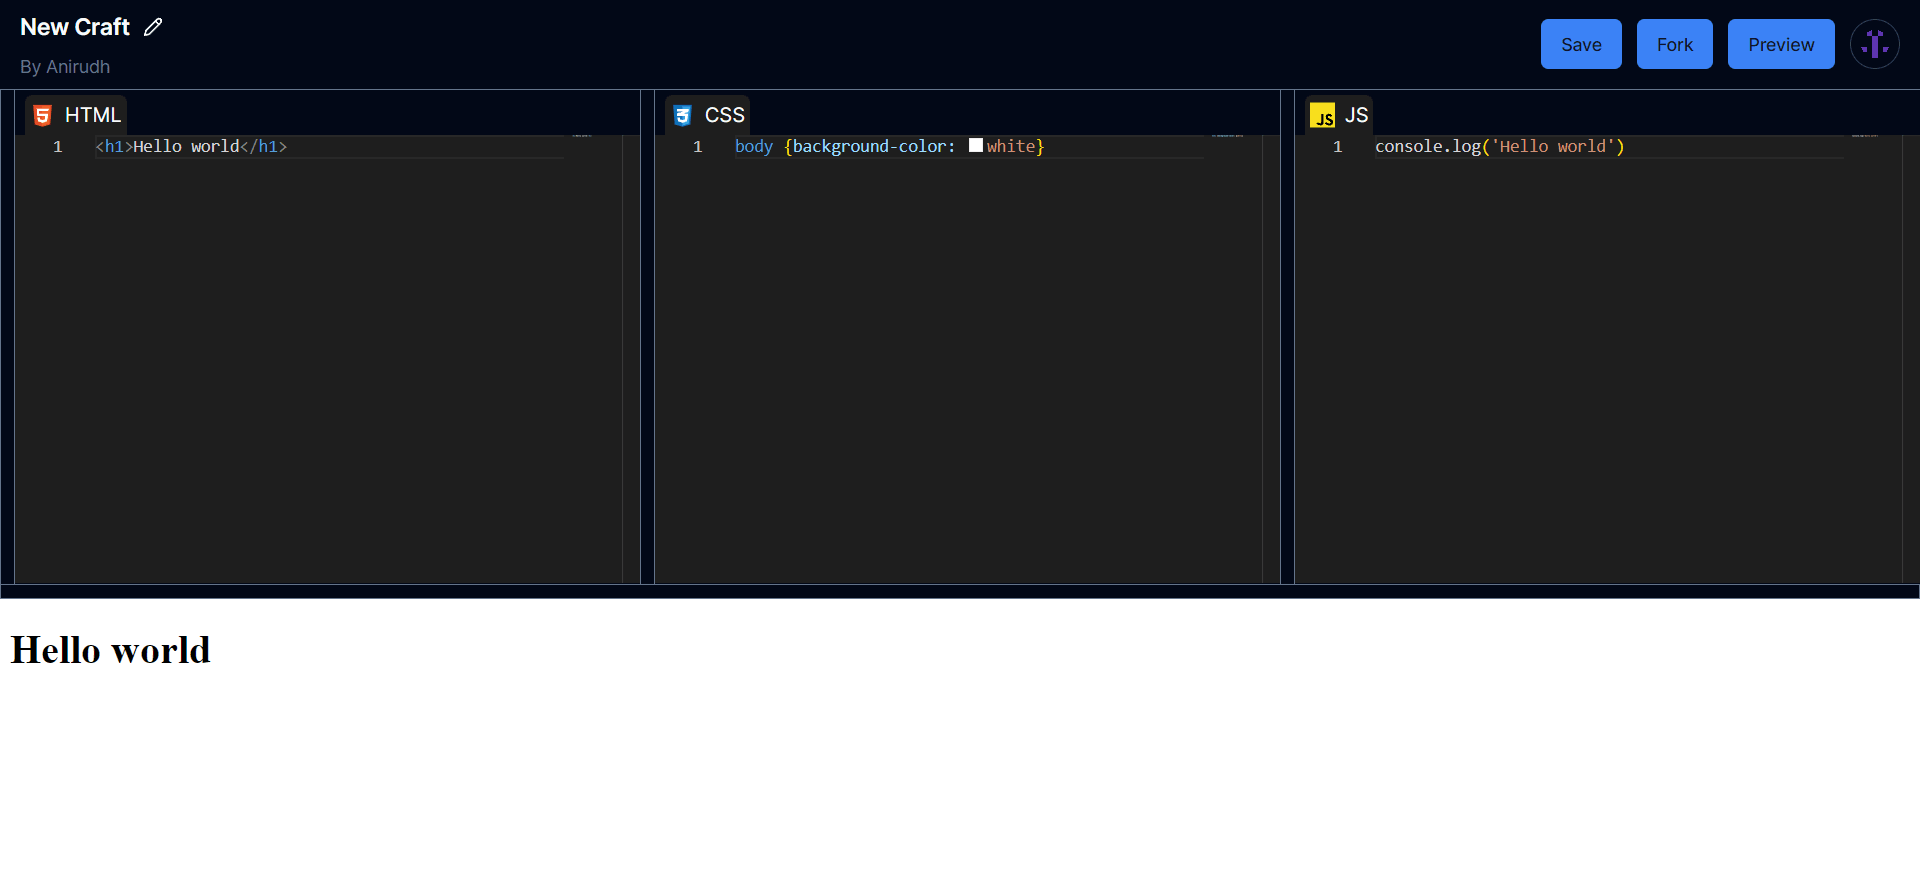Click the CSS3 logo icon

point(682,115)
